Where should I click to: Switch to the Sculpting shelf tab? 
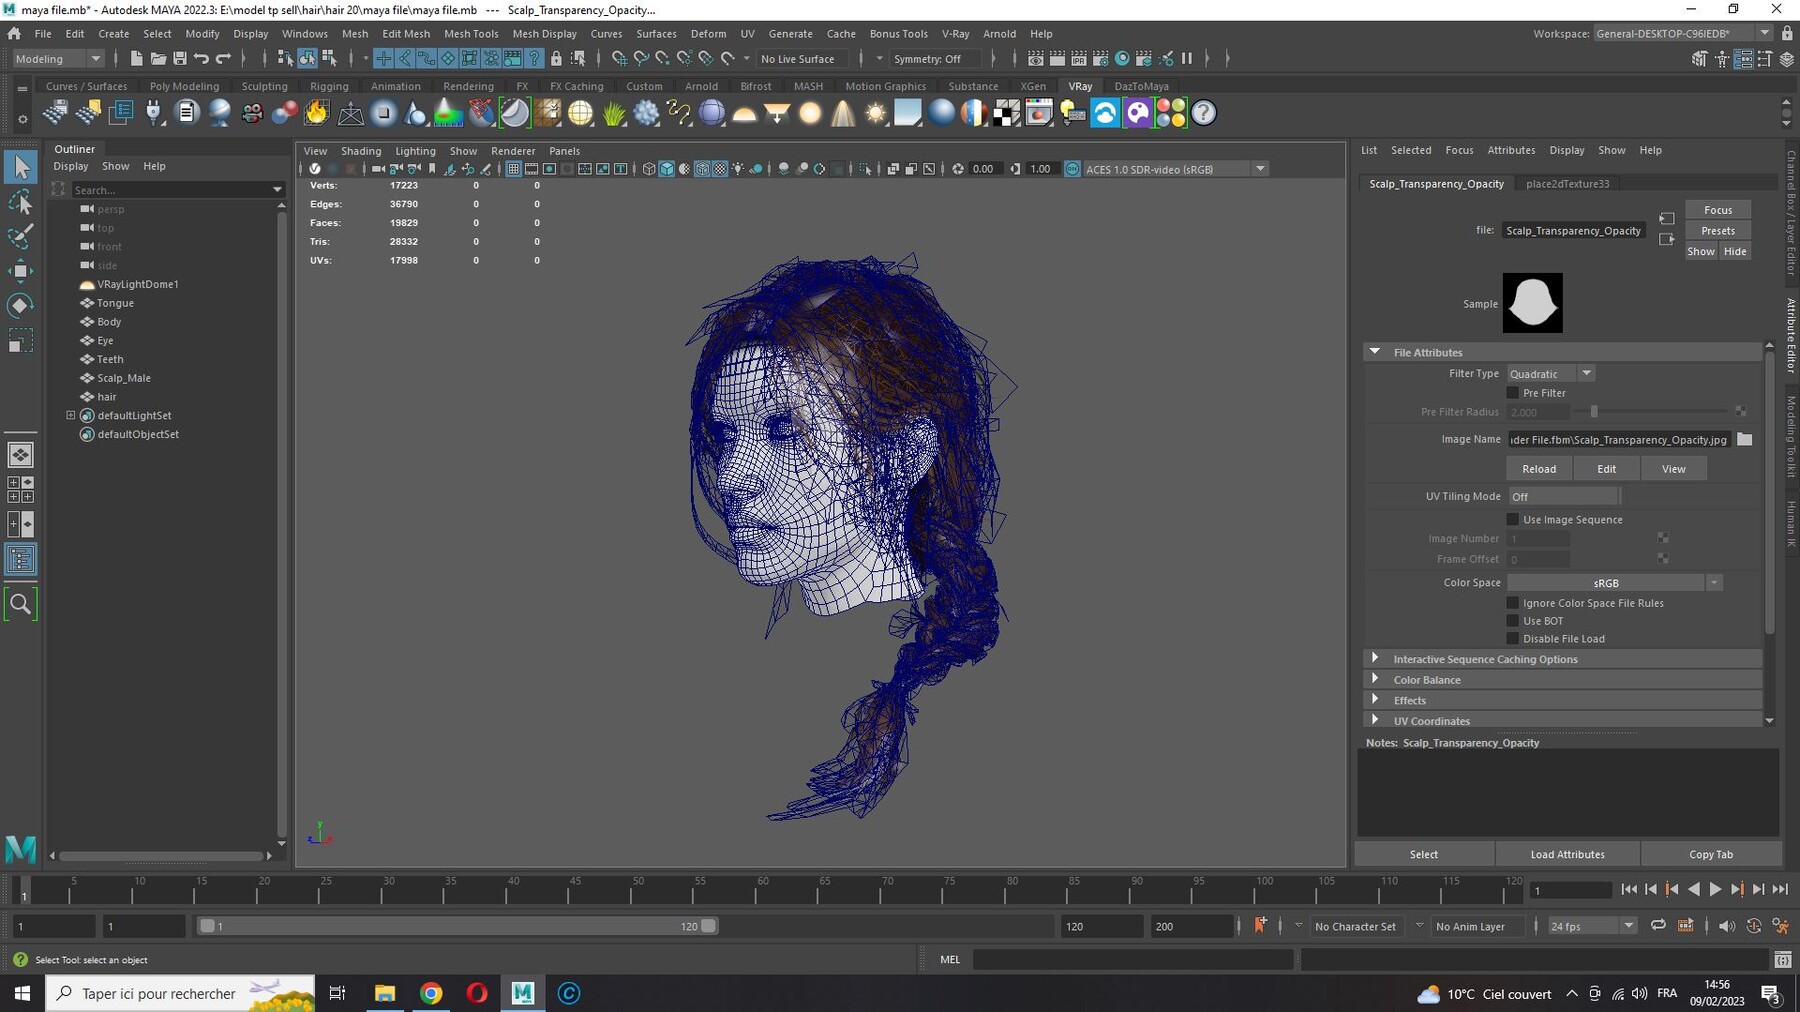[x=264, y=86]
